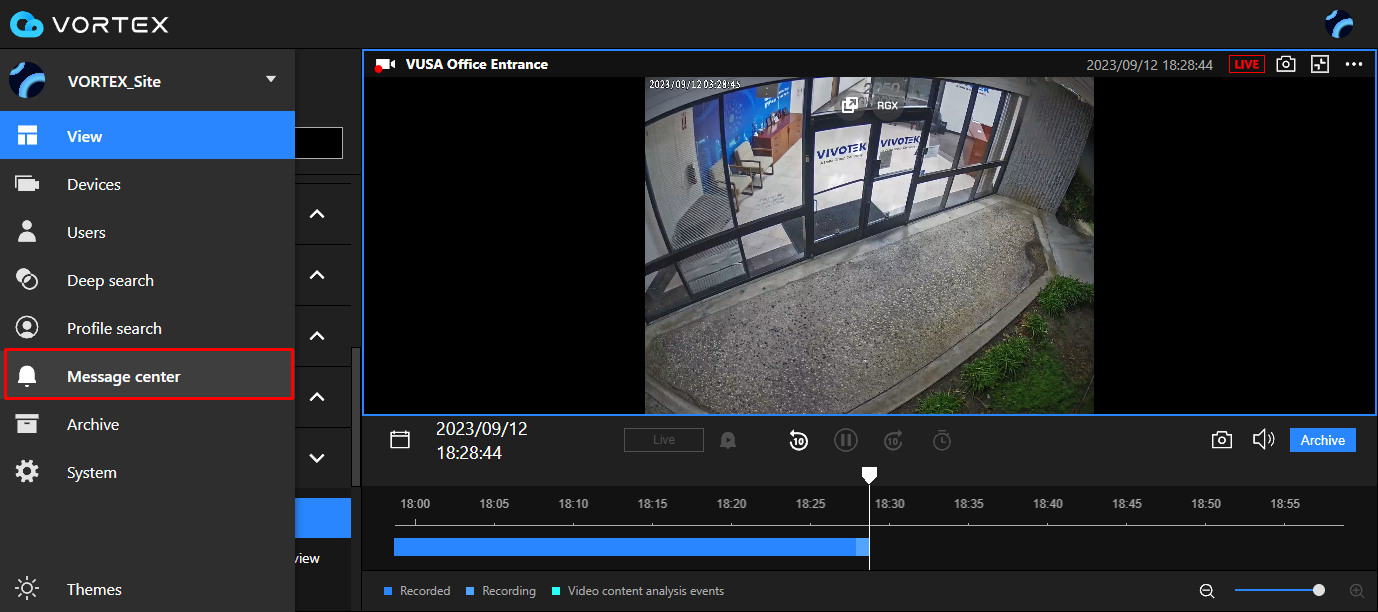Collapse the panel using the downward chevron
Screen dimensions: 1378x612
[317, 457]
